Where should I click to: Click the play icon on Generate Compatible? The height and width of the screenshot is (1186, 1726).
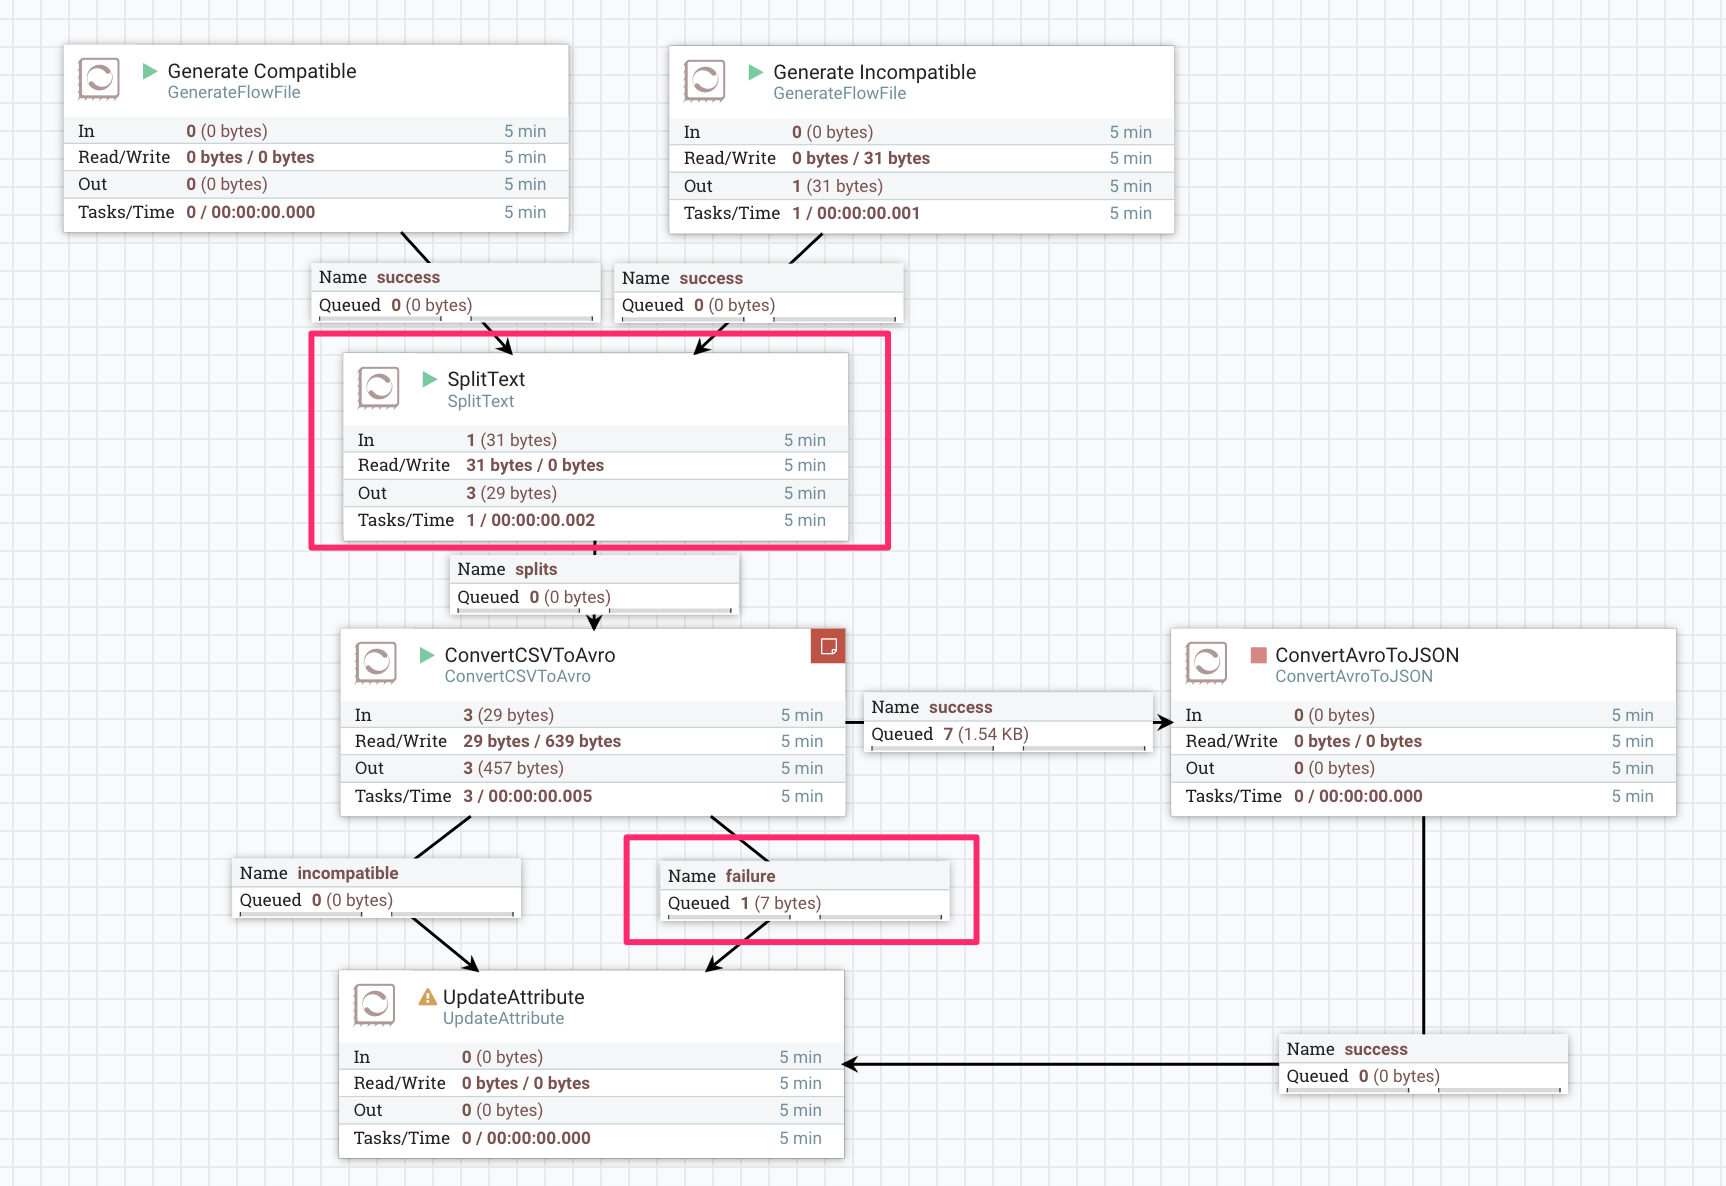coord(150,71)
